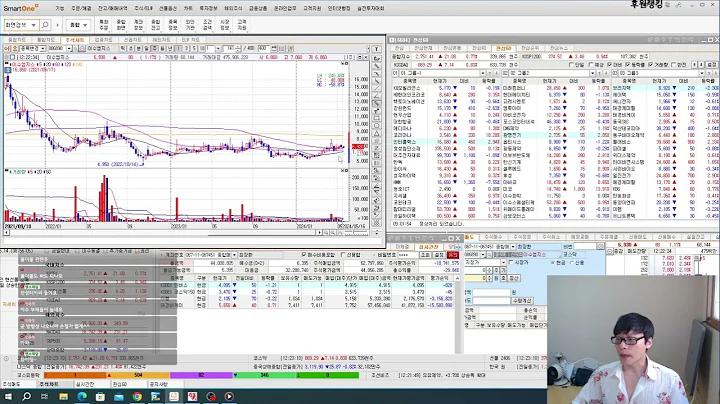The height and width of the screenshot is (404, 720).
Task: Set chart period to 분 (minute)
Action: (x=139, y=48)
